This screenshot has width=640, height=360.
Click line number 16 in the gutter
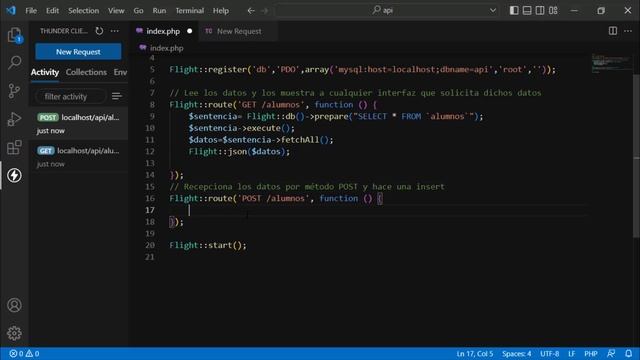[150, 198]
